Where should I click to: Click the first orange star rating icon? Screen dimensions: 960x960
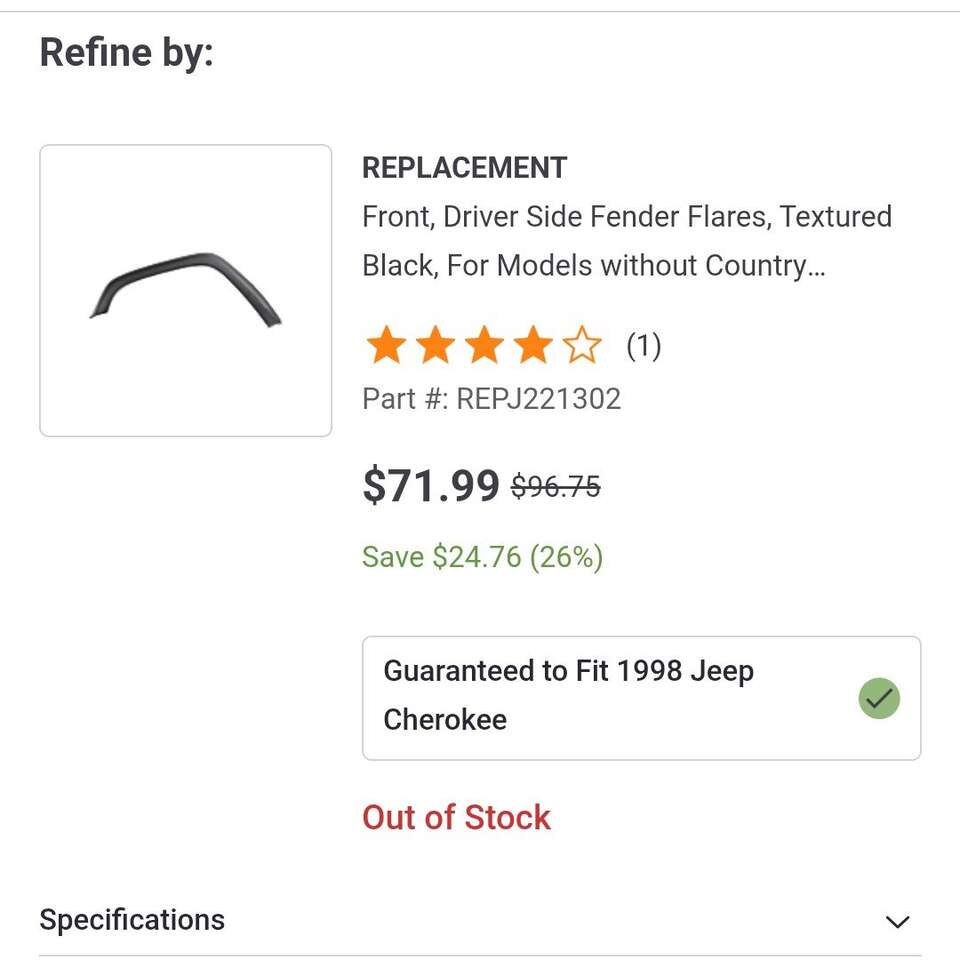[x=386, y=344]
